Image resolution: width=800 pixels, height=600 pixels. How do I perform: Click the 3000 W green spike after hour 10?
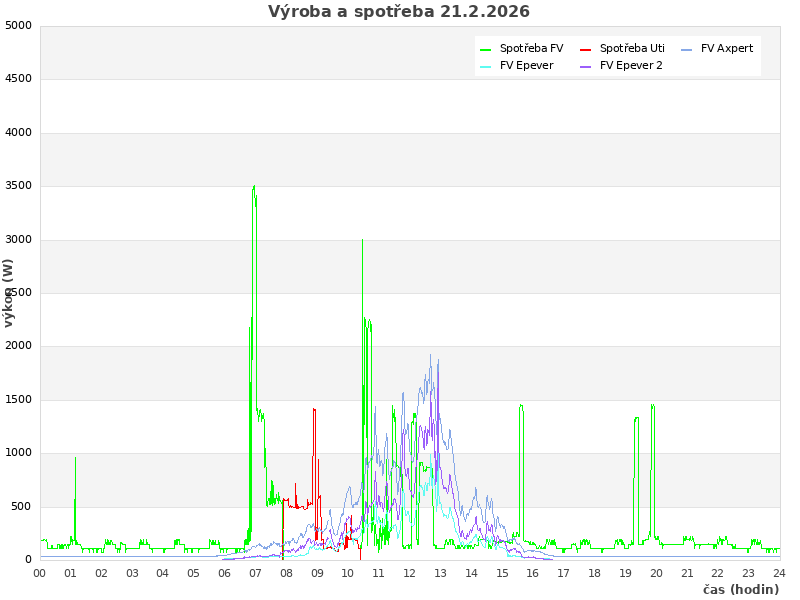coord(362,241)
